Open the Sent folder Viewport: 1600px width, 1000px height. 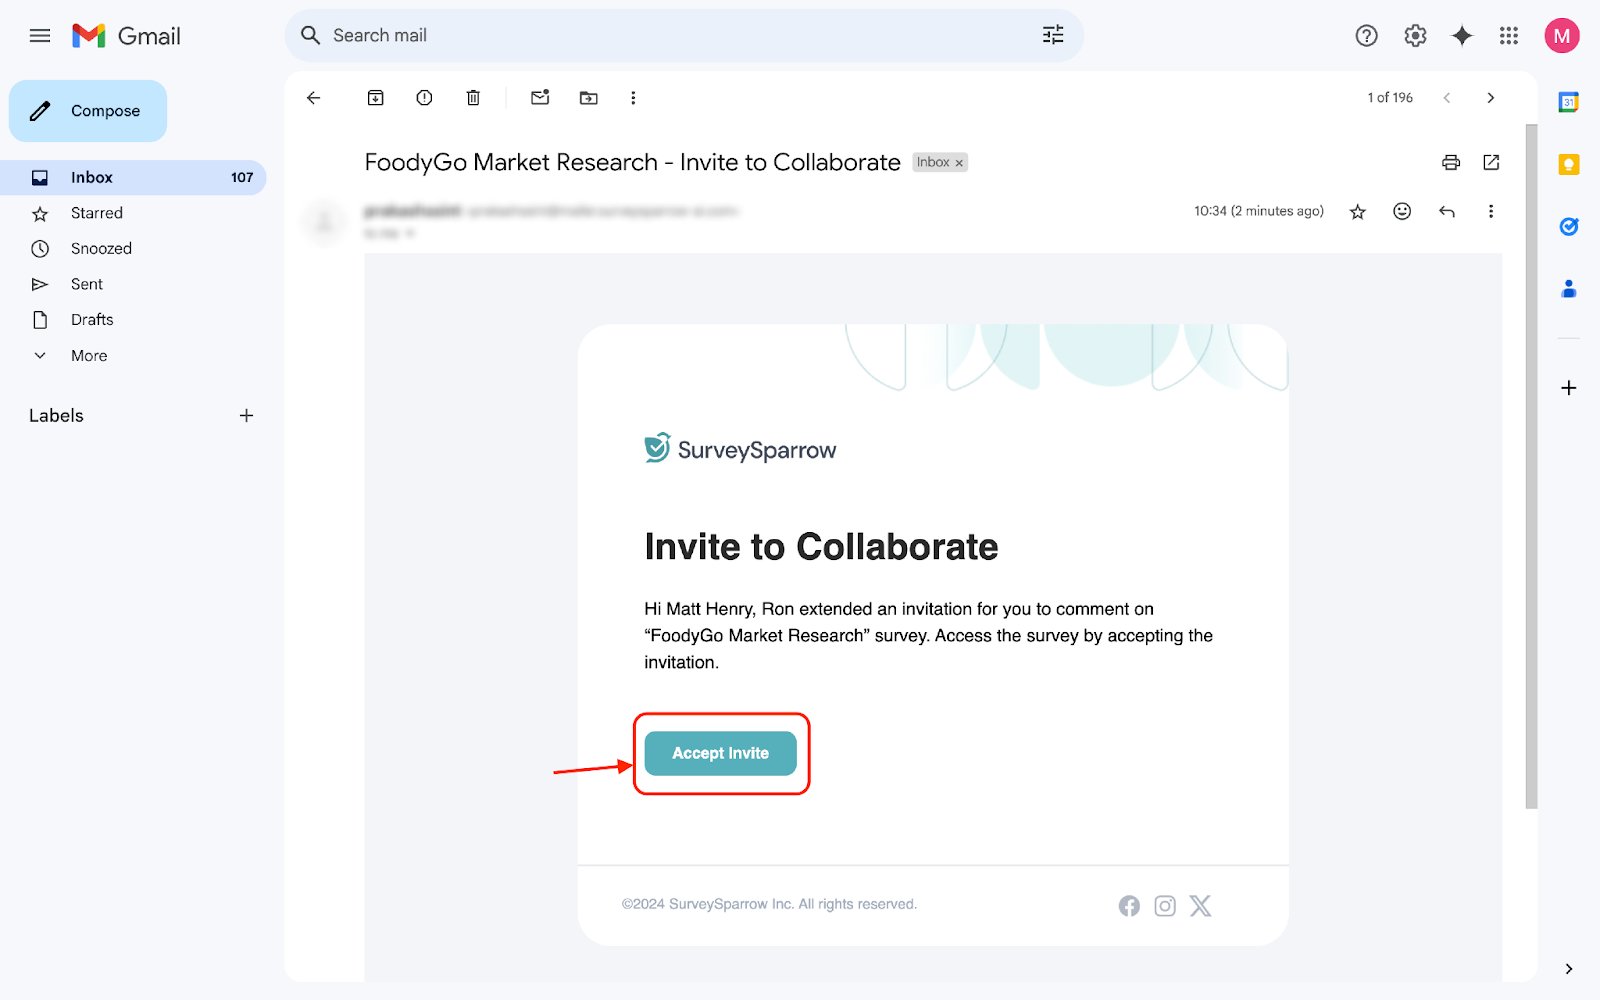tap(87, 284)
